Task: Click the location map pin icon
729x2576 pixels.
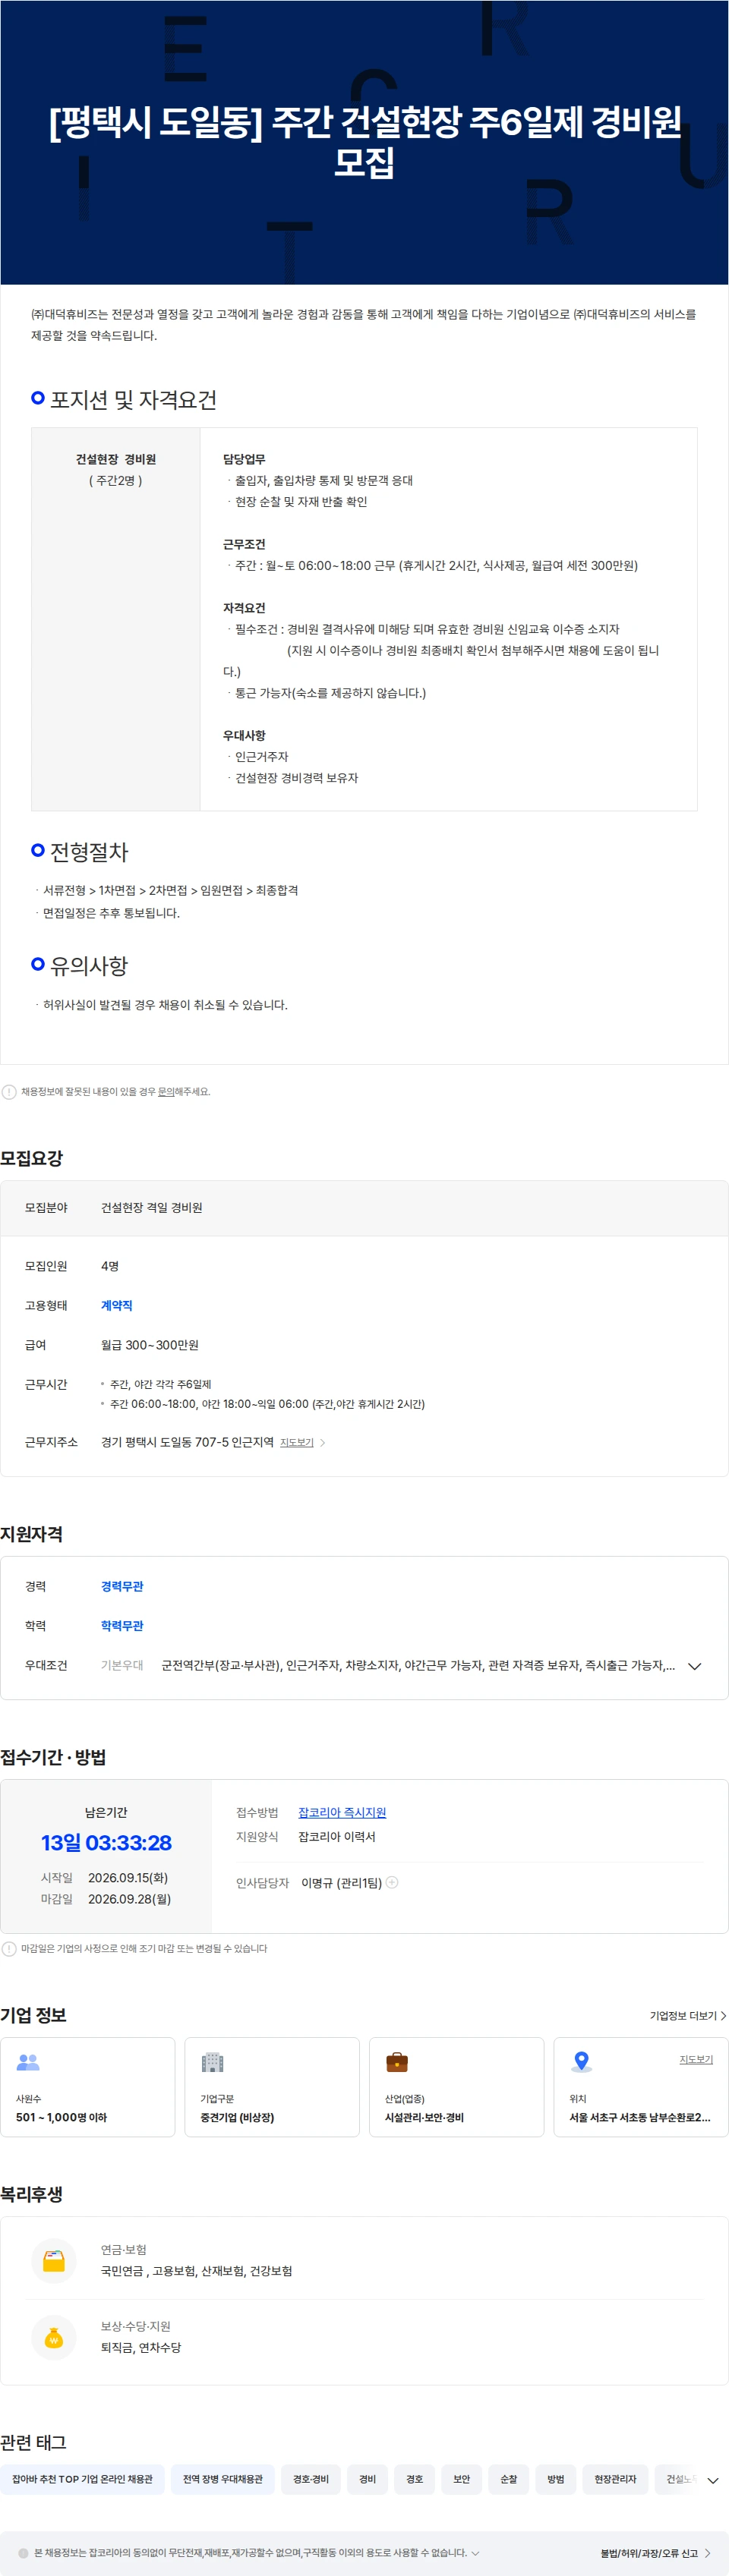Action: tap(581, 2062)
